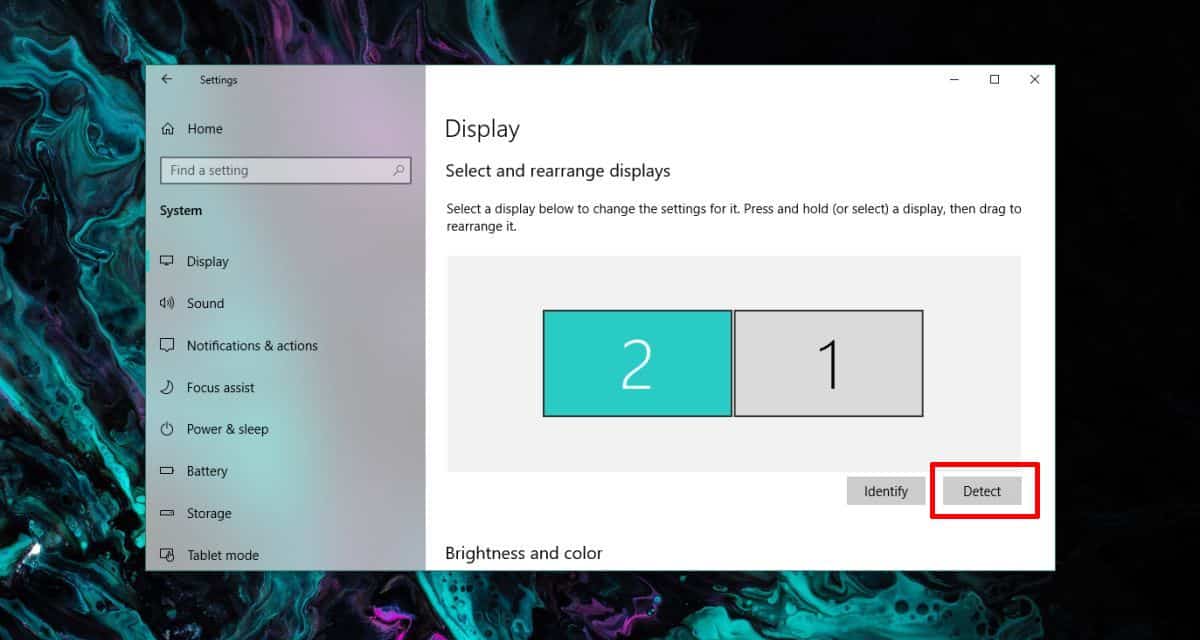The image size is (1200, 640).
Task: Click the Sound speaker icon
Action: tap(167, 303)
